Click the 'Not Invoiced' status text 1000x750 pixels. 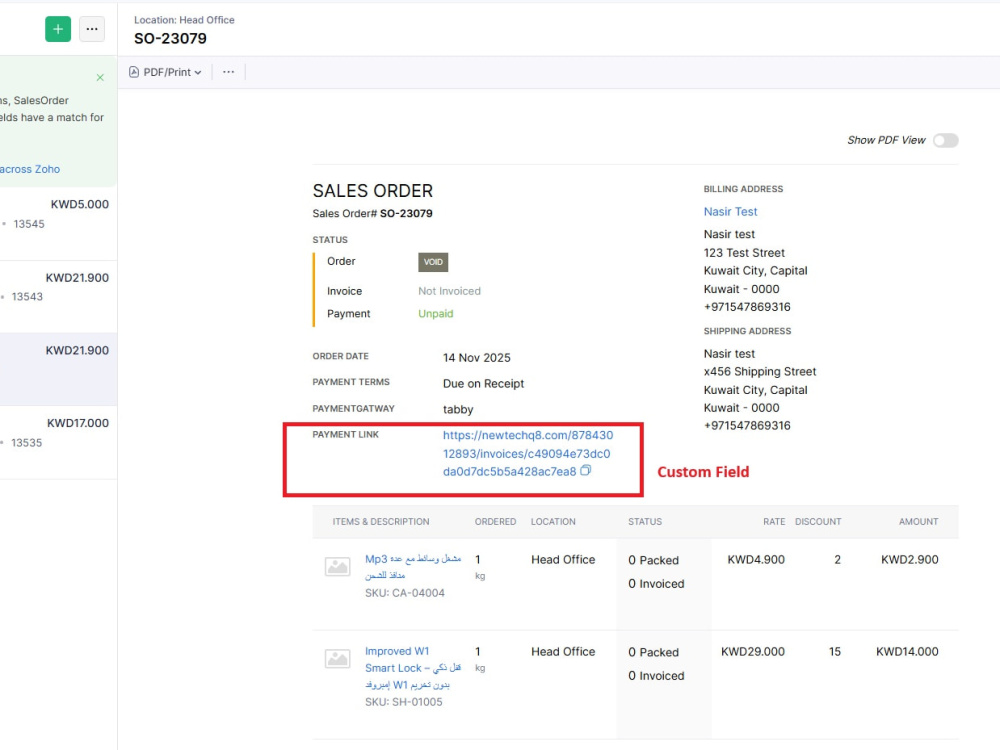point(450,291)
